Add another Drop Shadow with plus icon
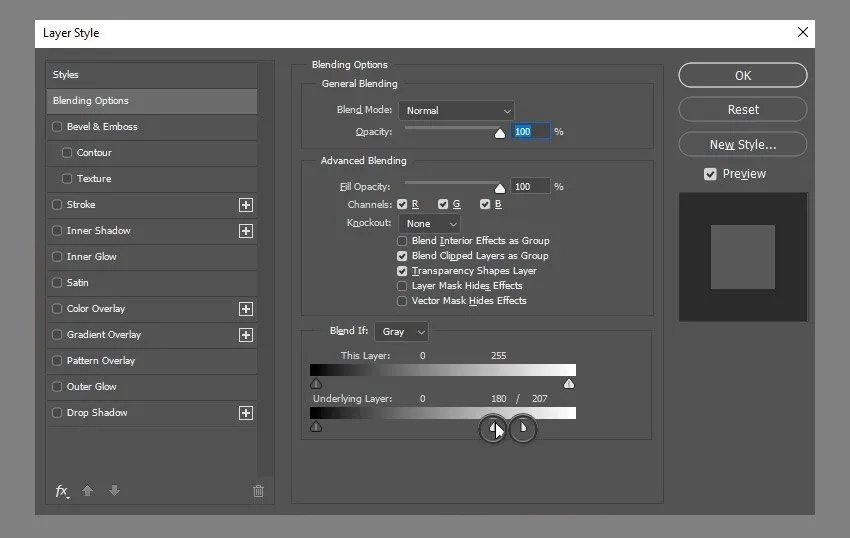The width and height of the screenshot is (850, 538). (246, 413)
